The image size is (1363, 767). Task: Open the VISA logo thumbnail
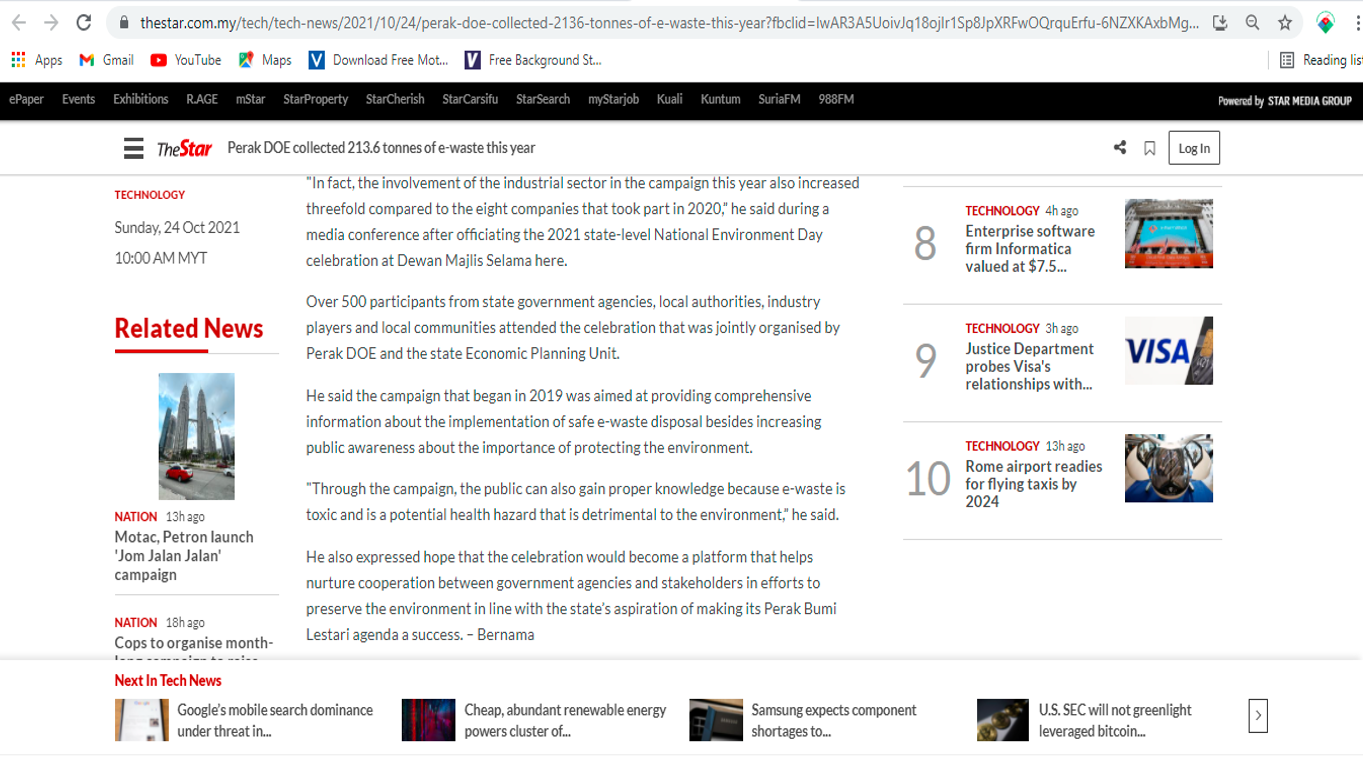[1169, 351]
